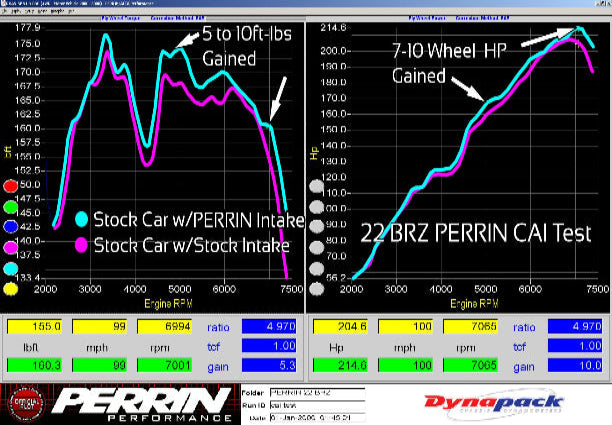
Task: Click the blue run circle on torque graph
Action: pos(11,227)
